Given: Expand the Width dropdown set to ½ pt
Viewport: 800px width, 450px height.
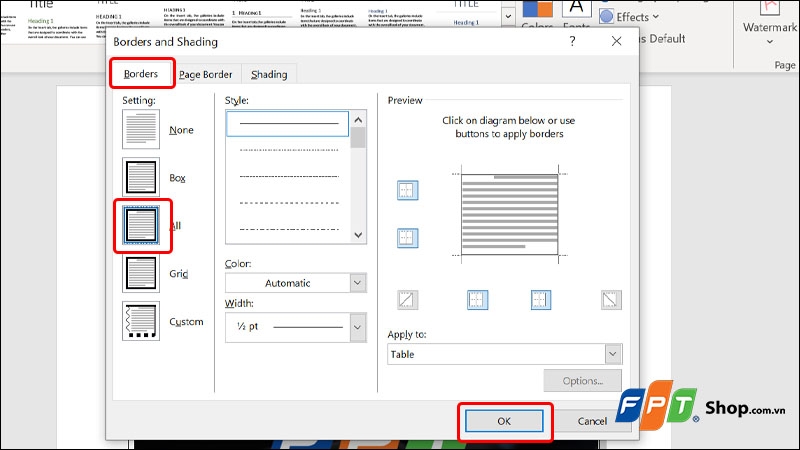Looking at the screenshot, I should [296, 326].
